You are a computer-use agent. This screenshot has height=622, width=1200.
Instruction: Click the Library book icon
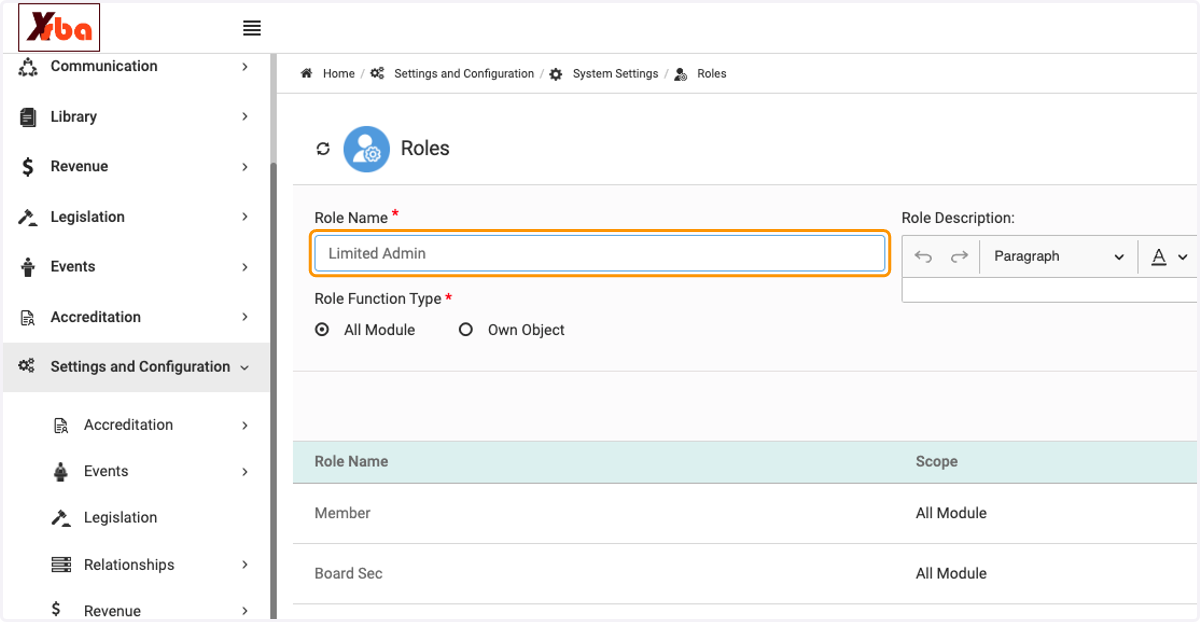[28, 117]
